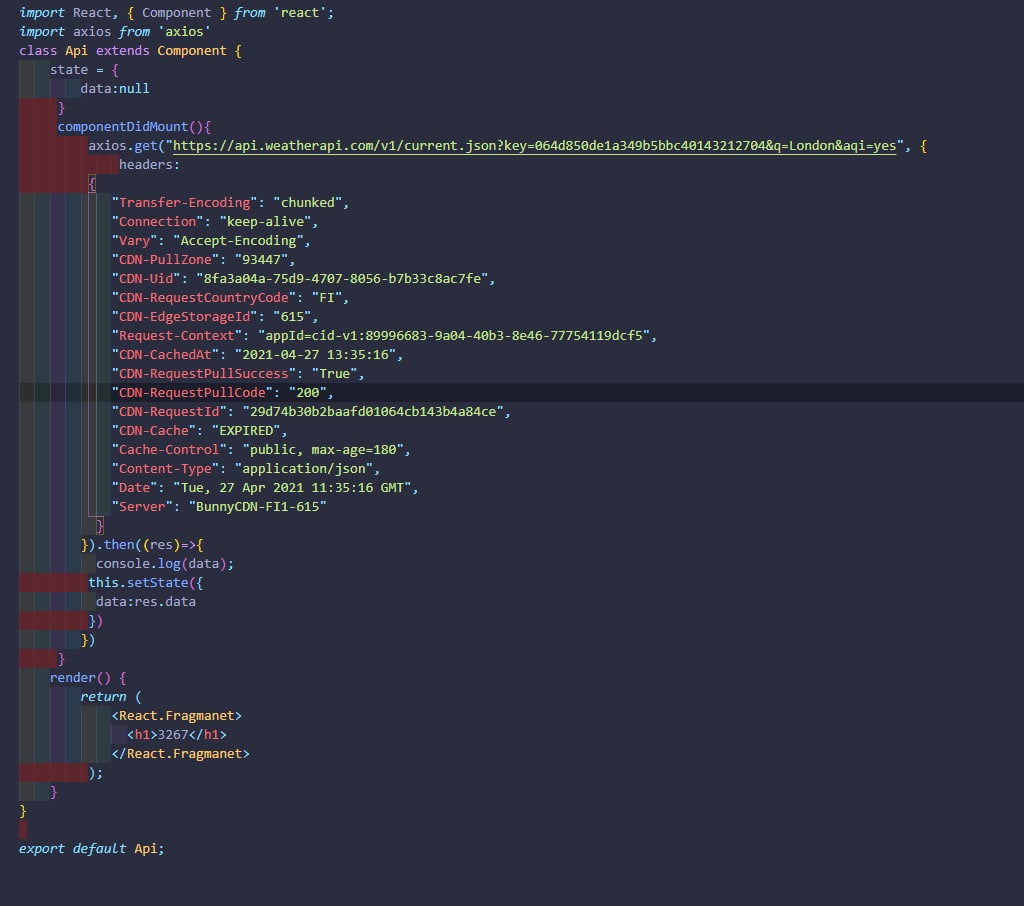Image resolution: width=1024 pixels, height=906 pixels.
Task: Click the "Date" header line
Action: (x=264, y=487)
